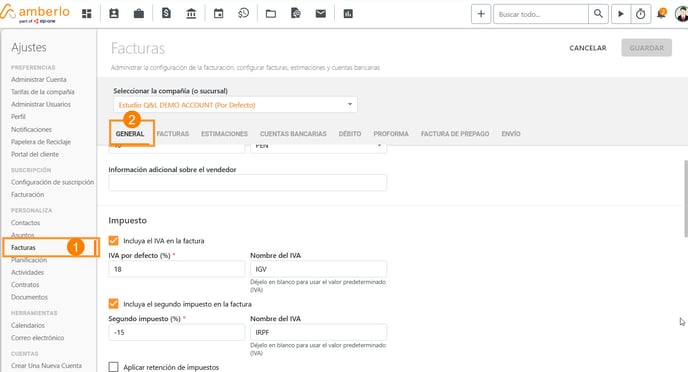This screenshot has width=688, height=372.
Task: Switch to the CUENTAS BANCARIAS tab
Action: (293, 134)
